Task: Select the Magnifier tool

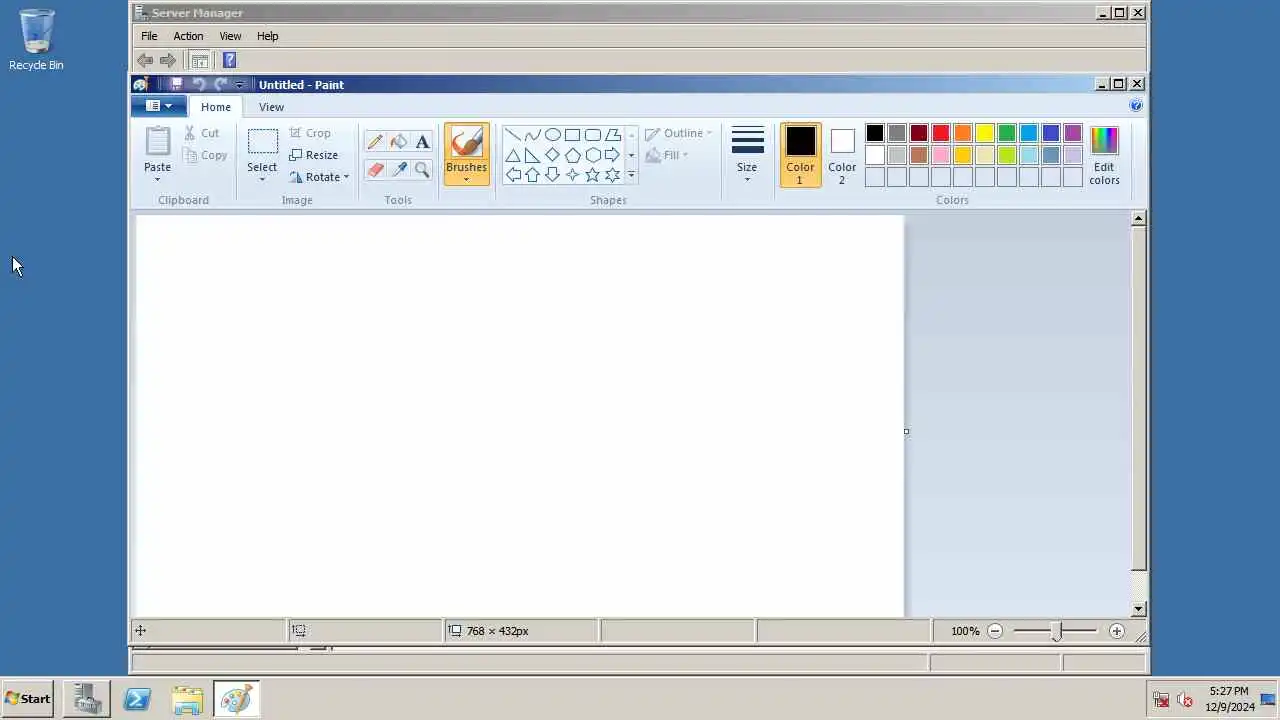Action: click(x=422, y=170)
